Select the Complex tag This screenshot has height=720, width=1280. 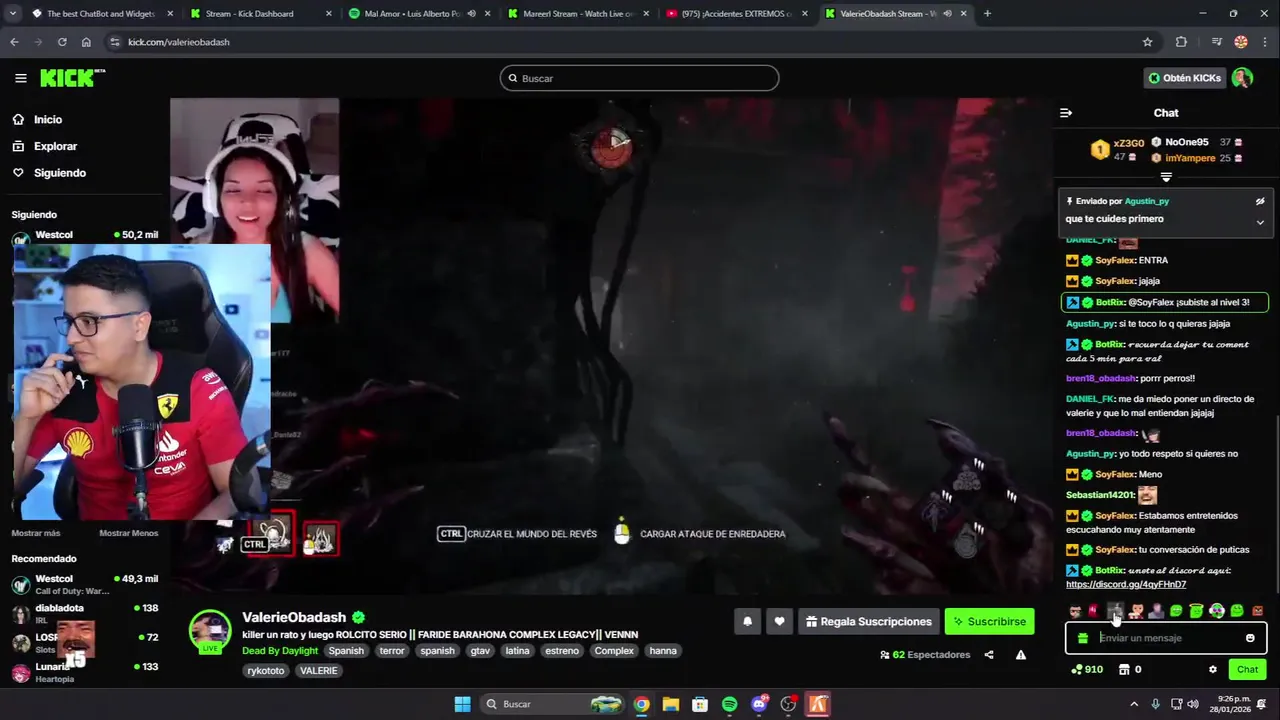pyautogui.click(x=614, y=651)
